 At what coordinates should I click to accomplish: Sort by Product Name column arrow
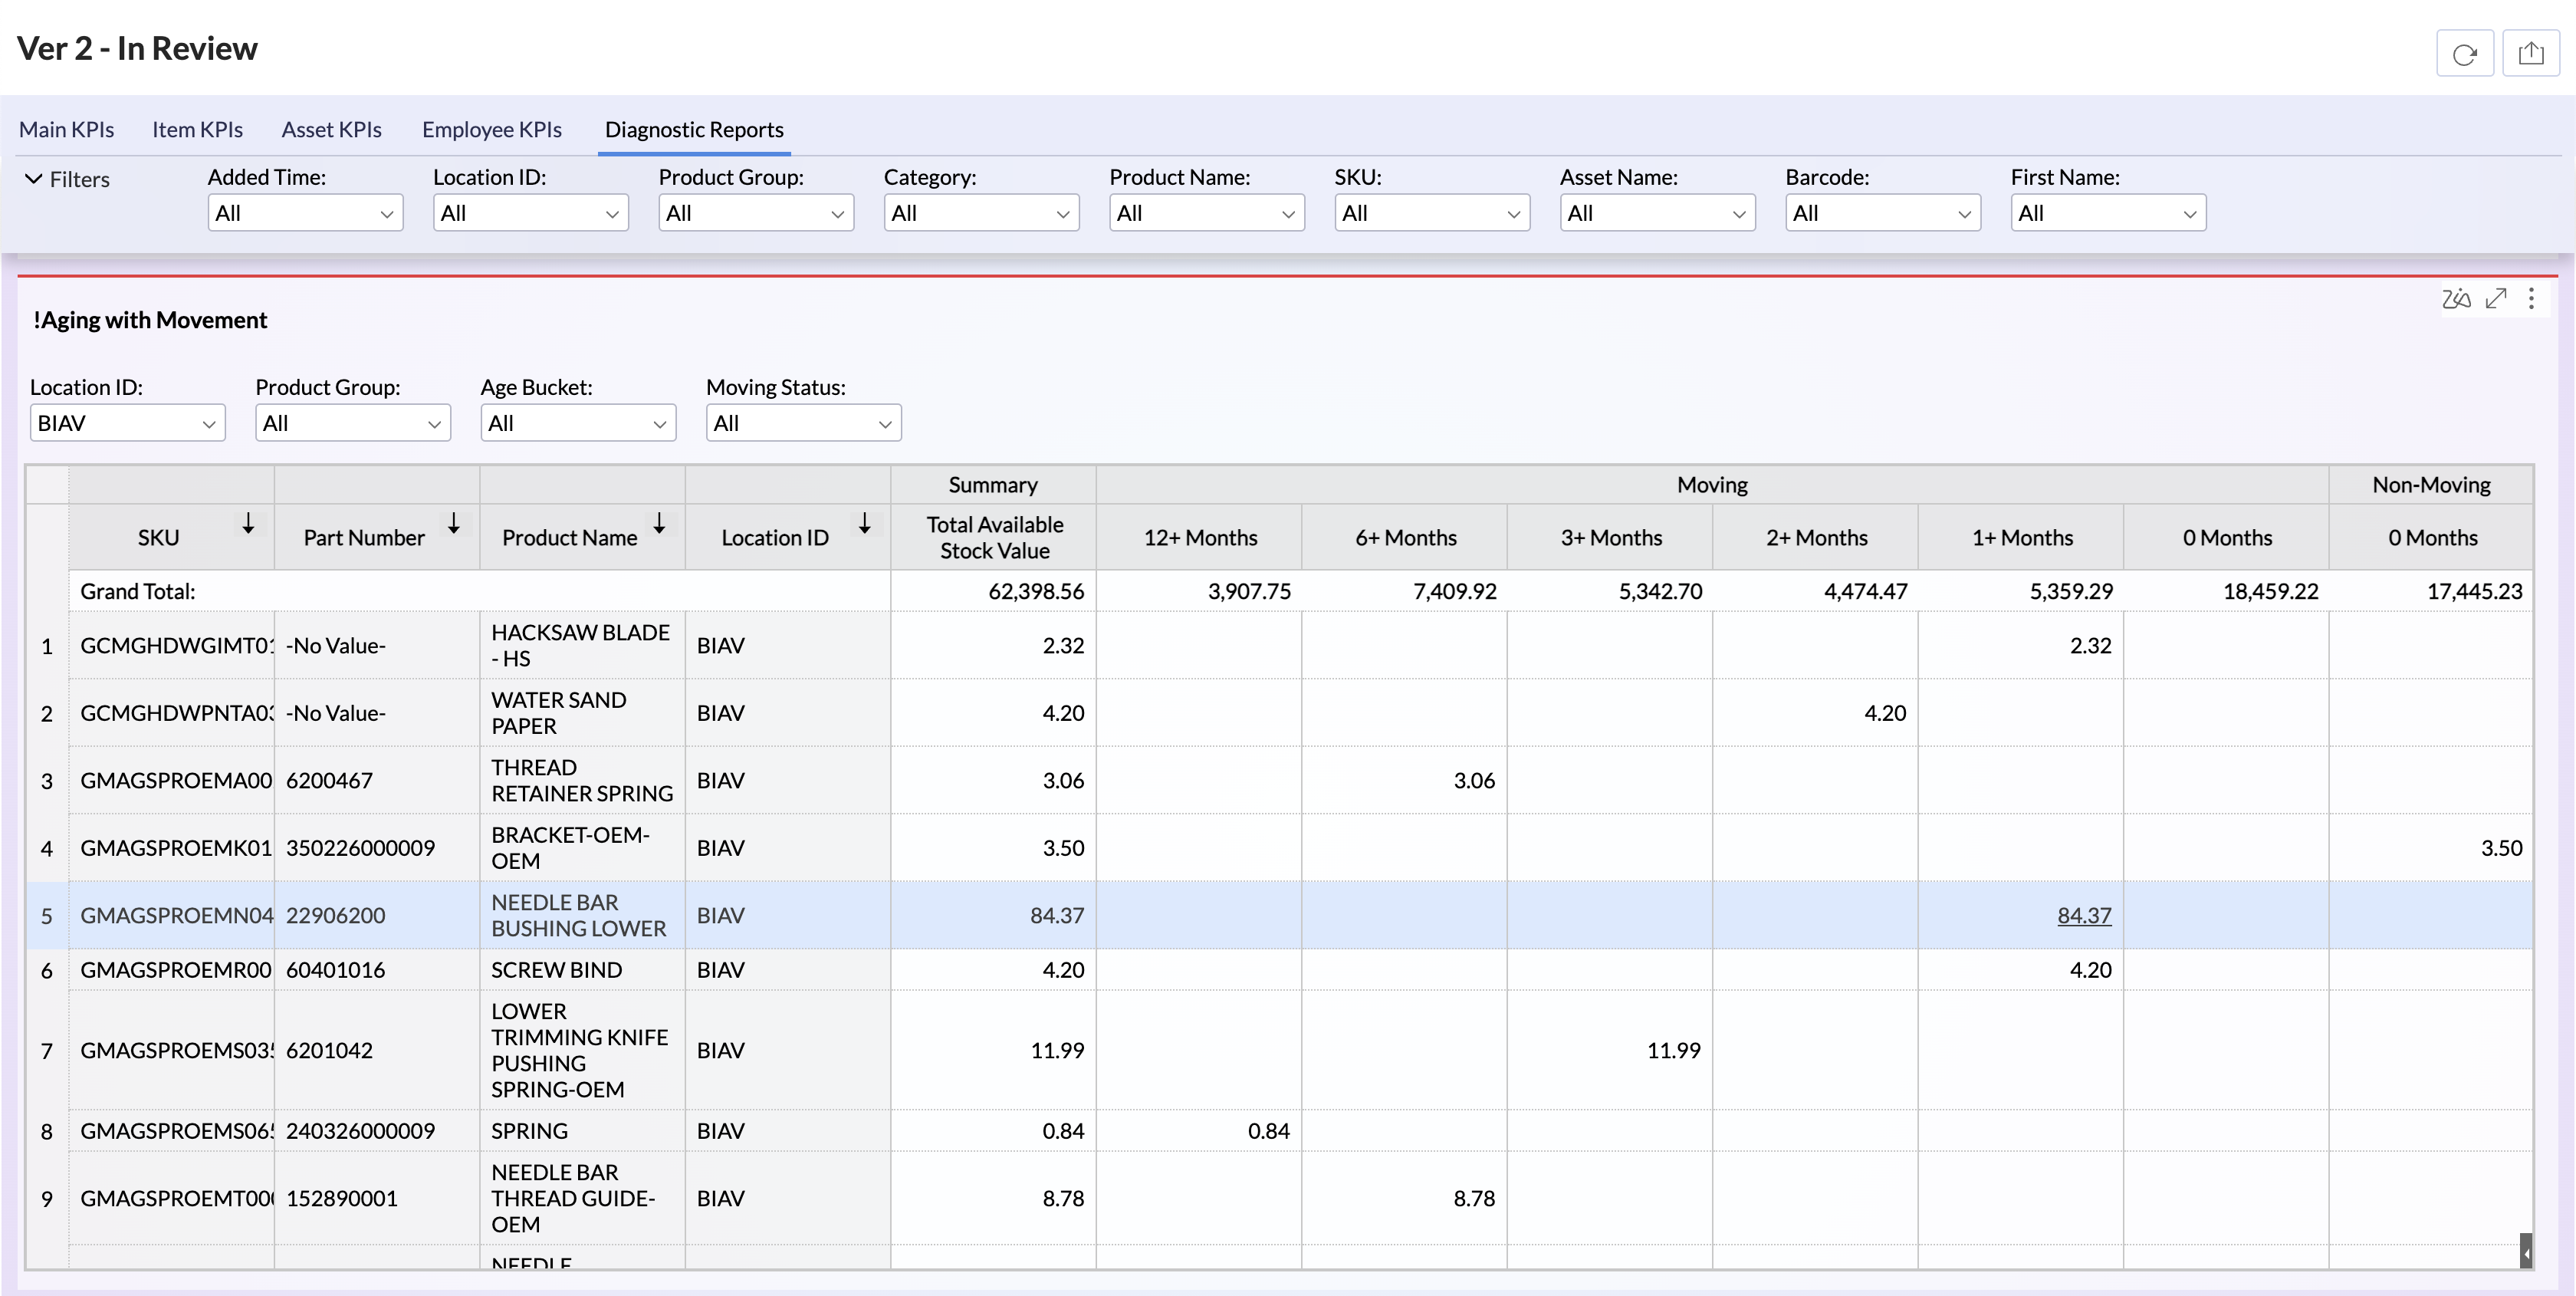pos(659,523)
